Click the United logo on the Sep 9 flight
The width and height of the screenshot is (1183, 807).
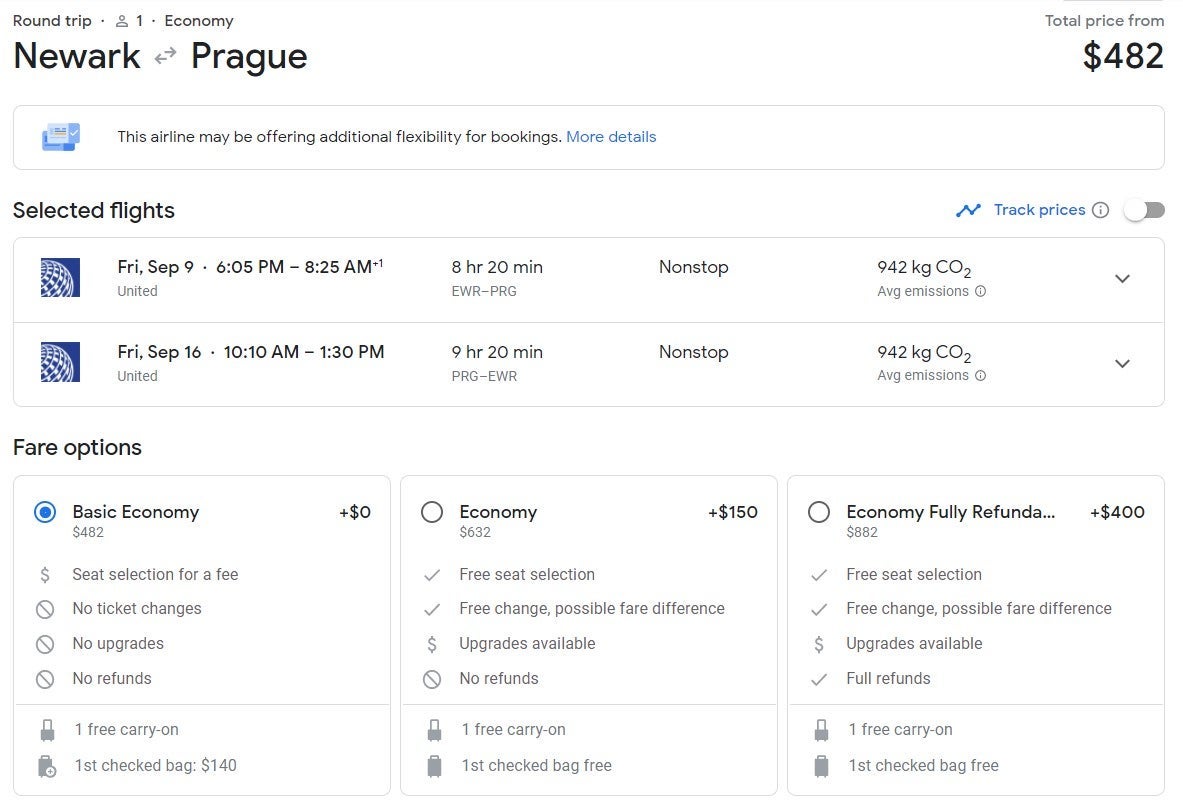coord(60,278)
